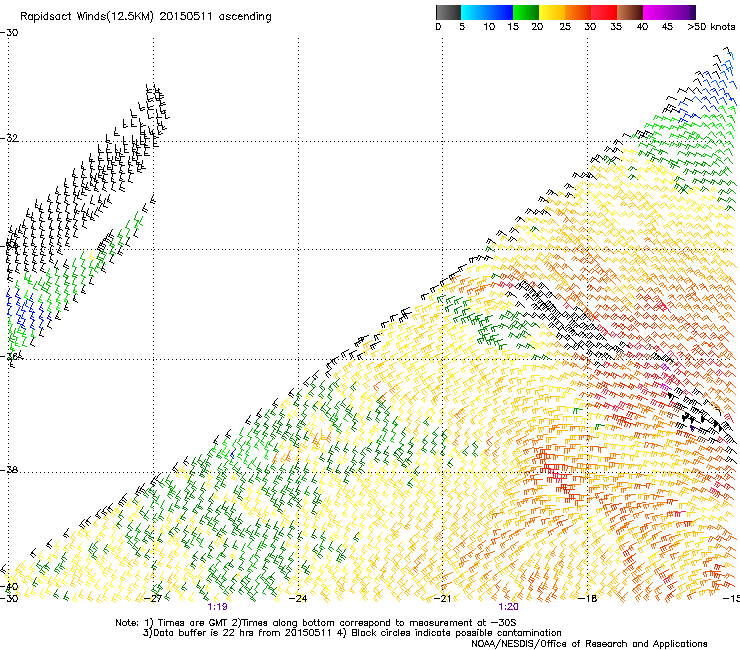Image resolution: width=740 pixels, height=650 pixels.
Task: Click the '-32' latitude axis label
Action: tap(9, 138)
